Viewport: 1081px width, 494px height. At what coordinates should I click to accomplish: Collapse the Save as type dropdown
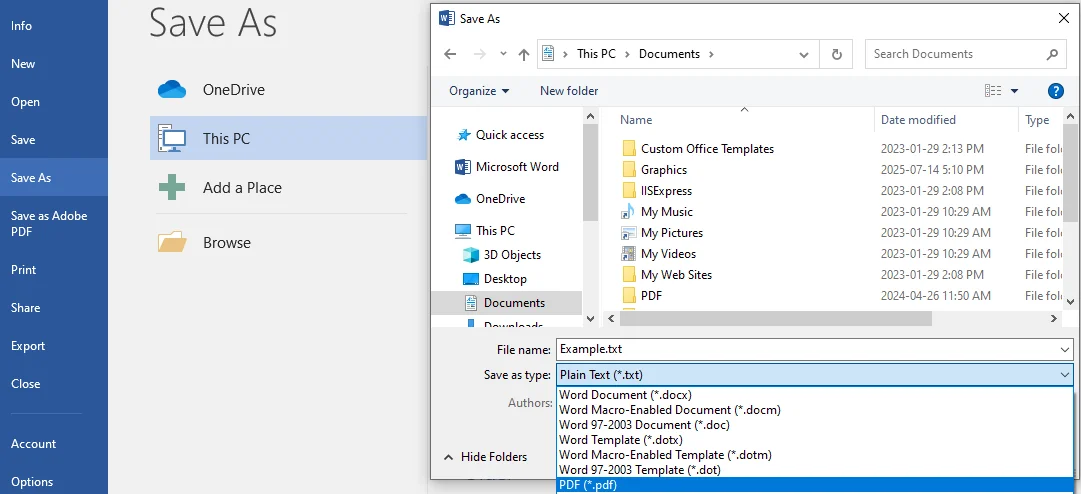click(x=1065, y=375)
